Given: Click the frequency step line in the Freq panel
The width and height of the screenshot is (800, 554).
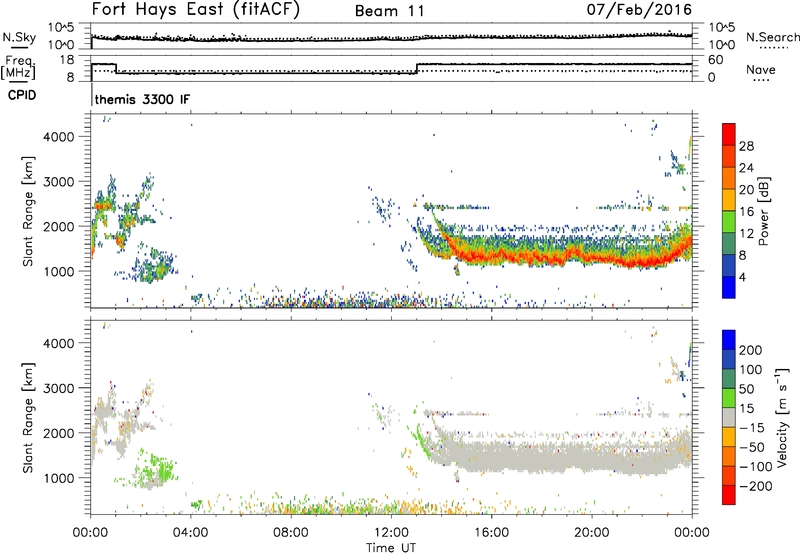Looking at the screenshot, I should pyautogui.click(x=391, y=68).
